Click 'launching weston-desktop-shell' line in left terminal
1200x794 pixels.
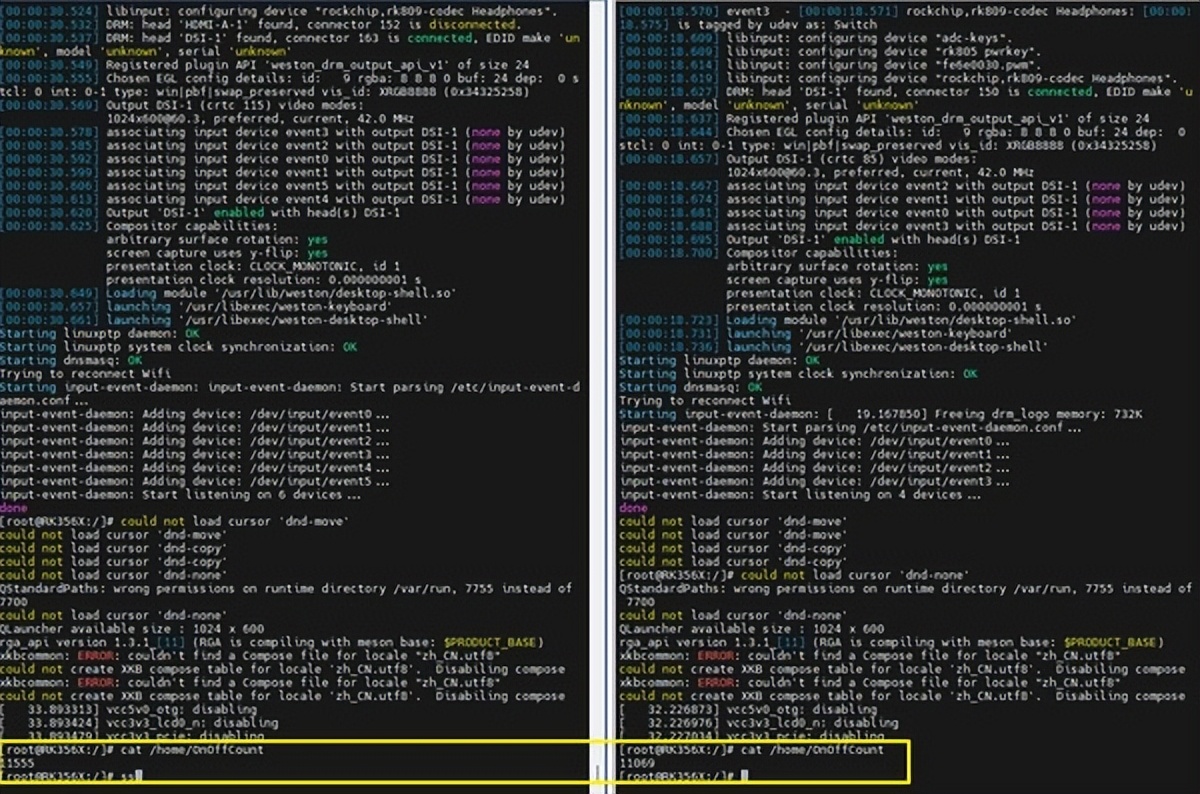tap(214, 321)
